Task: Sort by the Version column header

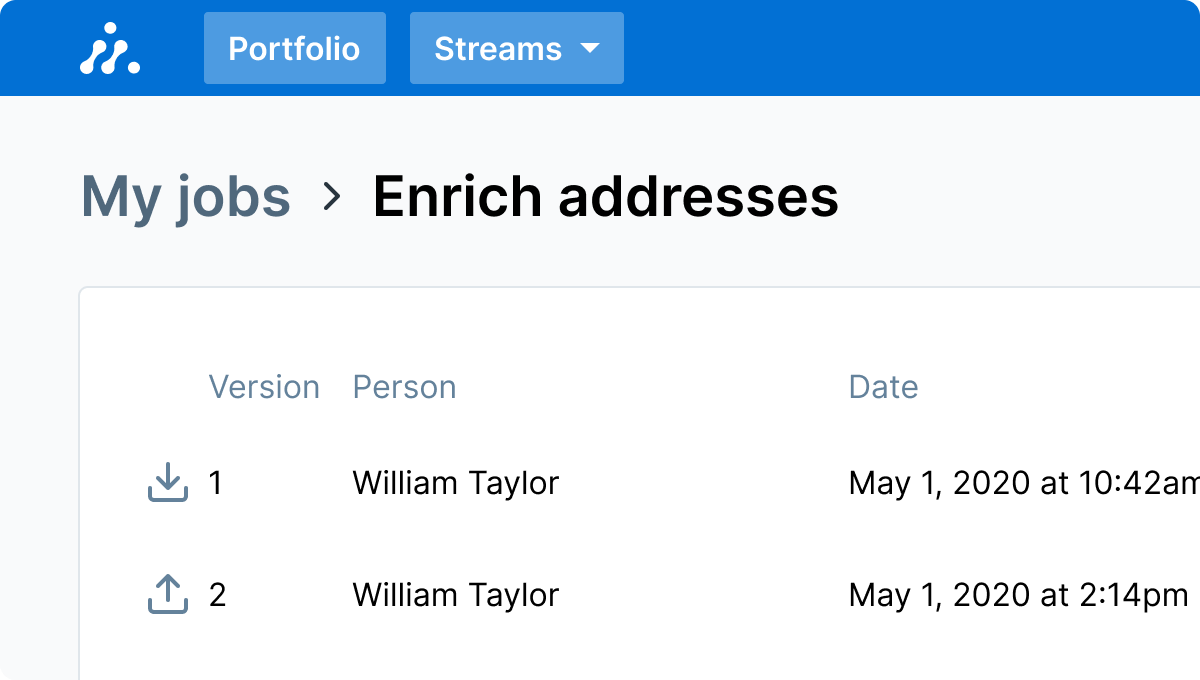Action: (x=264, y=387)
